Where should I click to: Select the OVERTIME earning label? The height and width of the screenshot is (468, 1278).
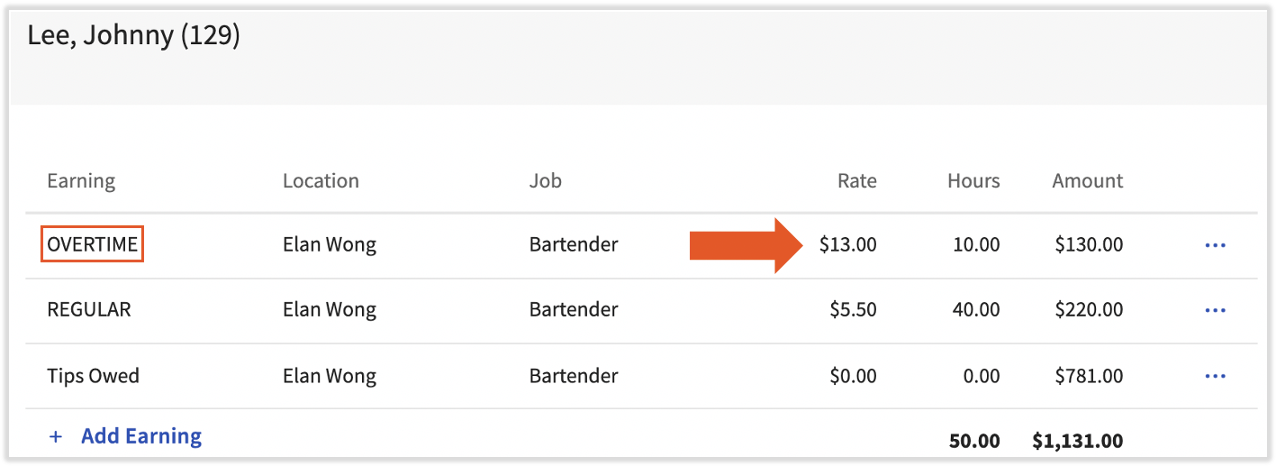point(92,245)
